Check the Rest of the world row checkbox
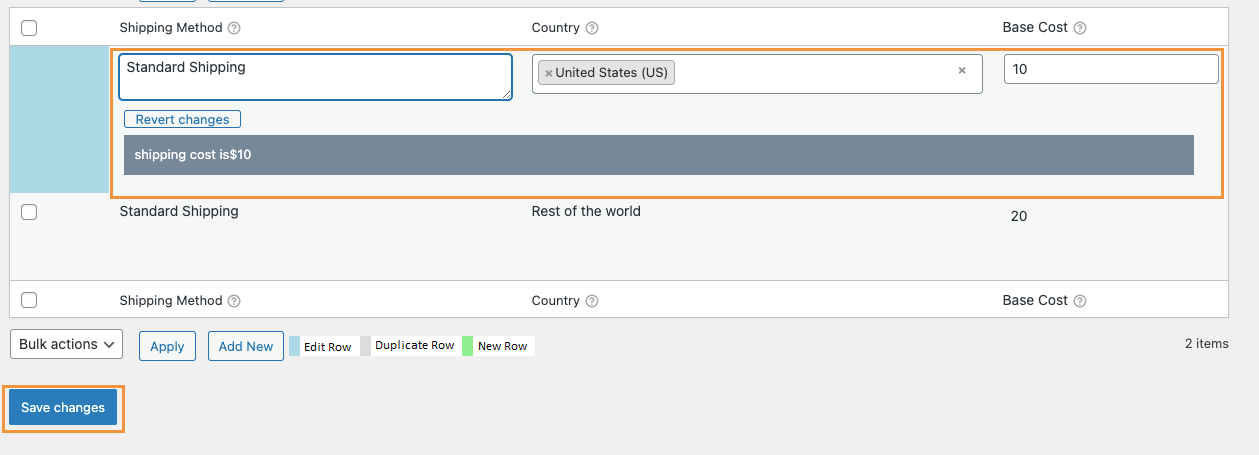 (x=29, y=212)
